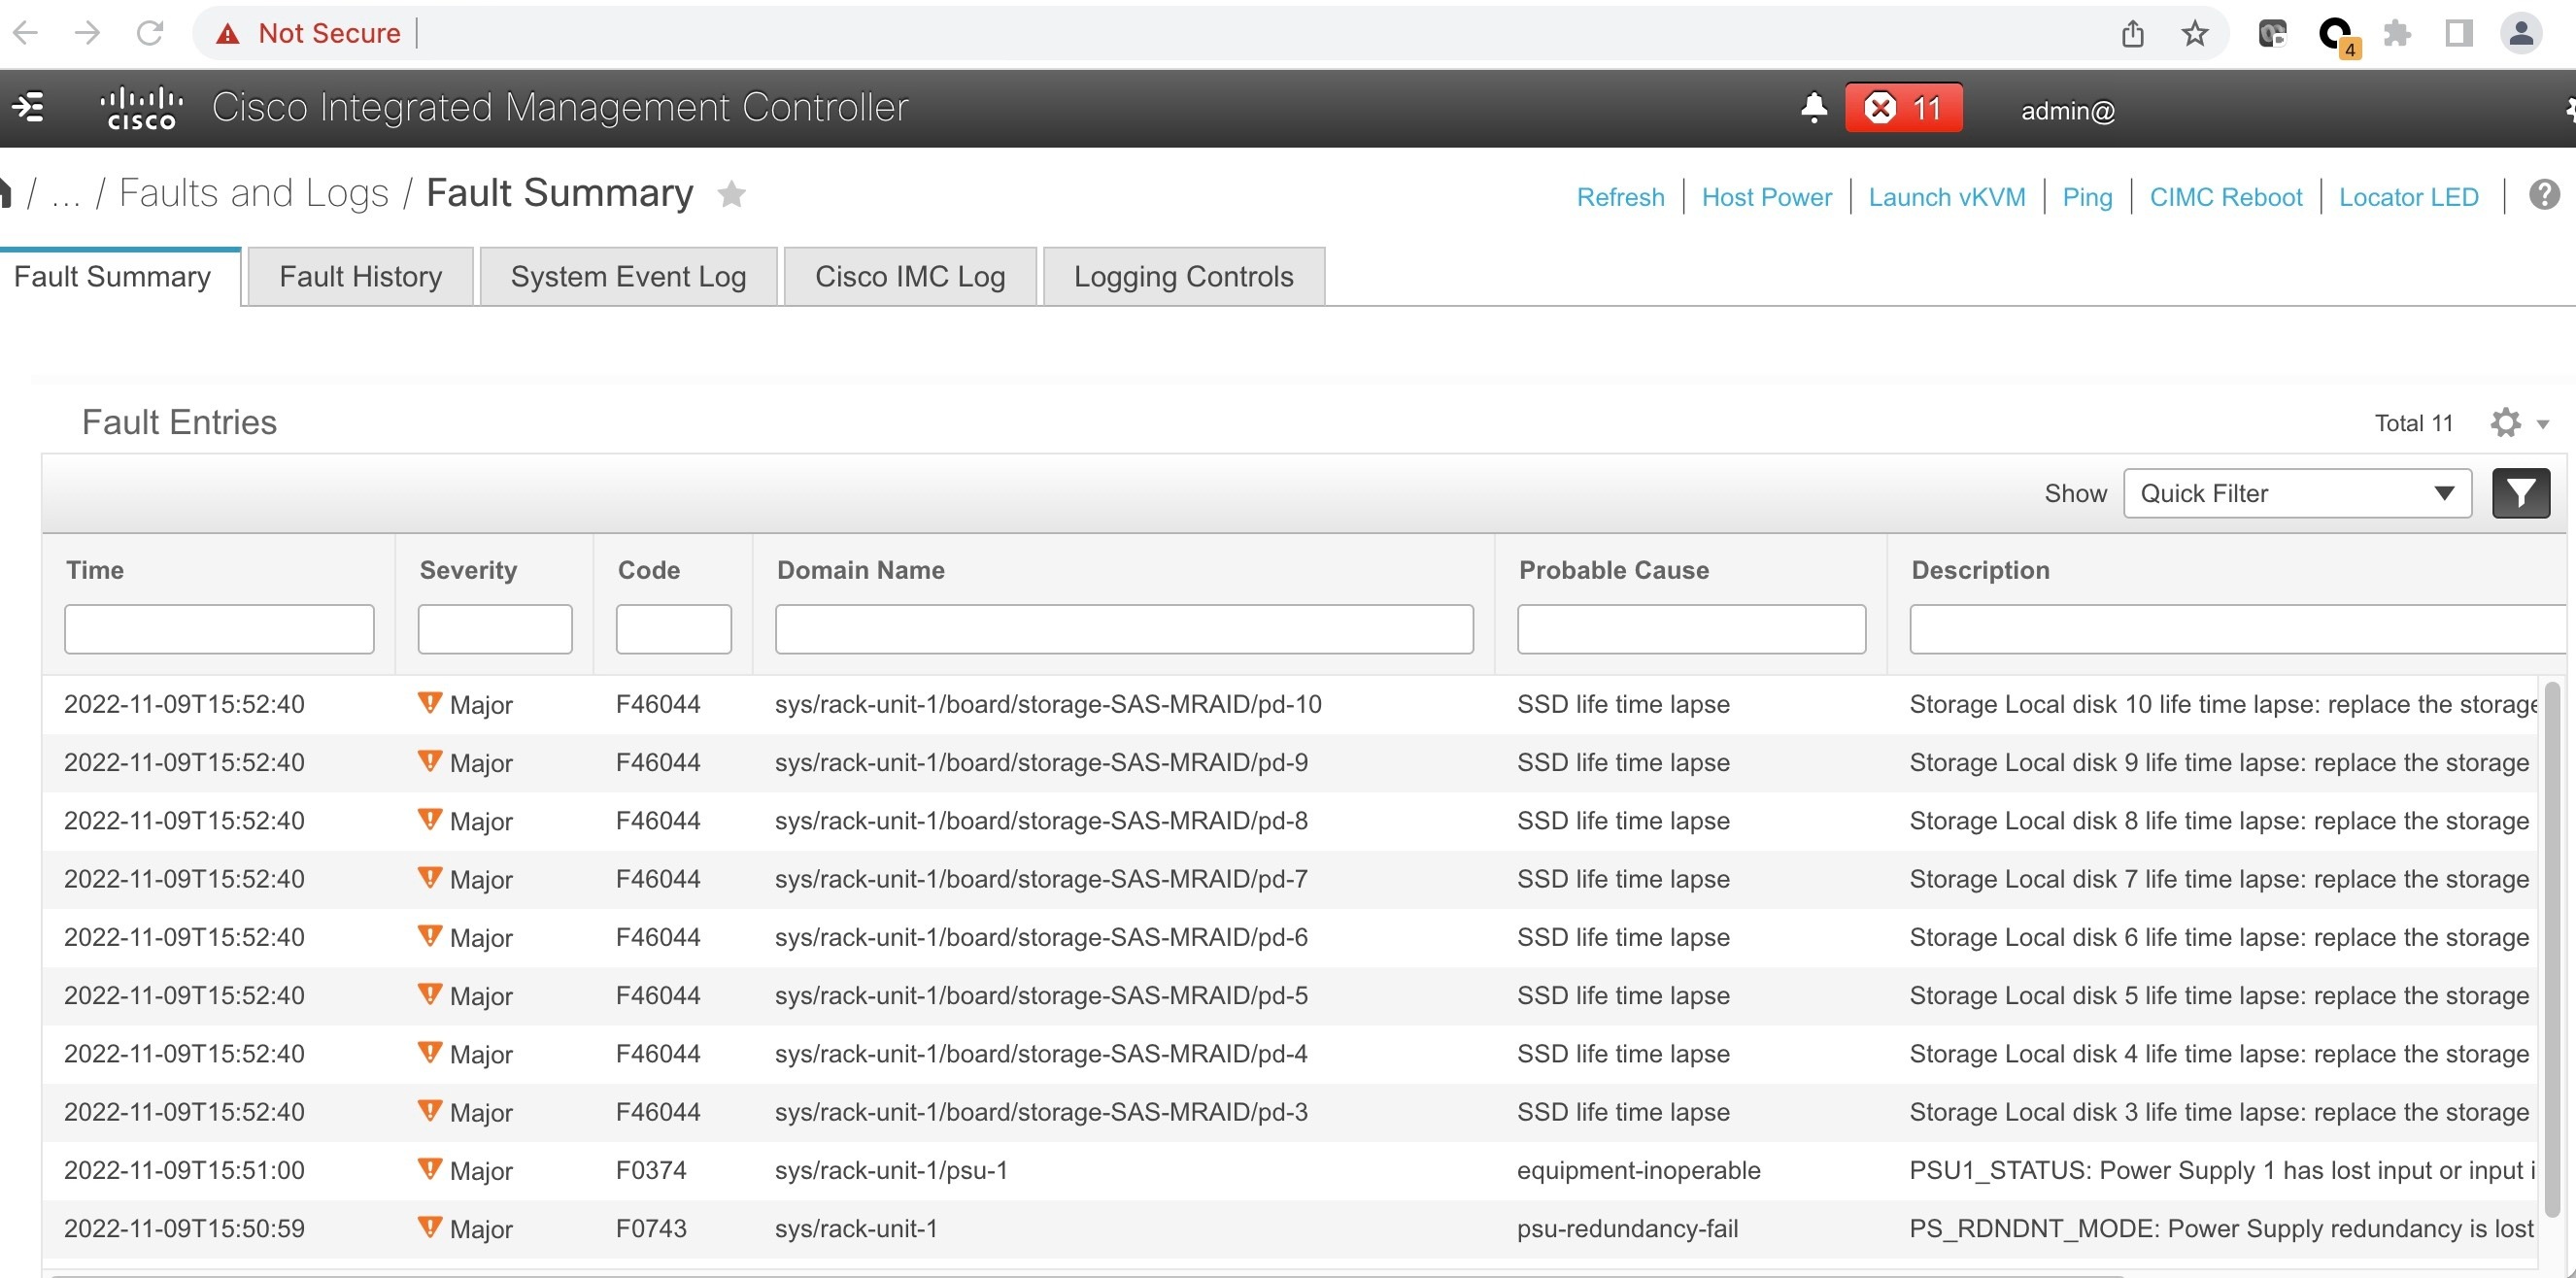Viewport: 2576px width, 1278px height.
Task: Open the help question mark icon
Action: click(x=2546, y=195)
